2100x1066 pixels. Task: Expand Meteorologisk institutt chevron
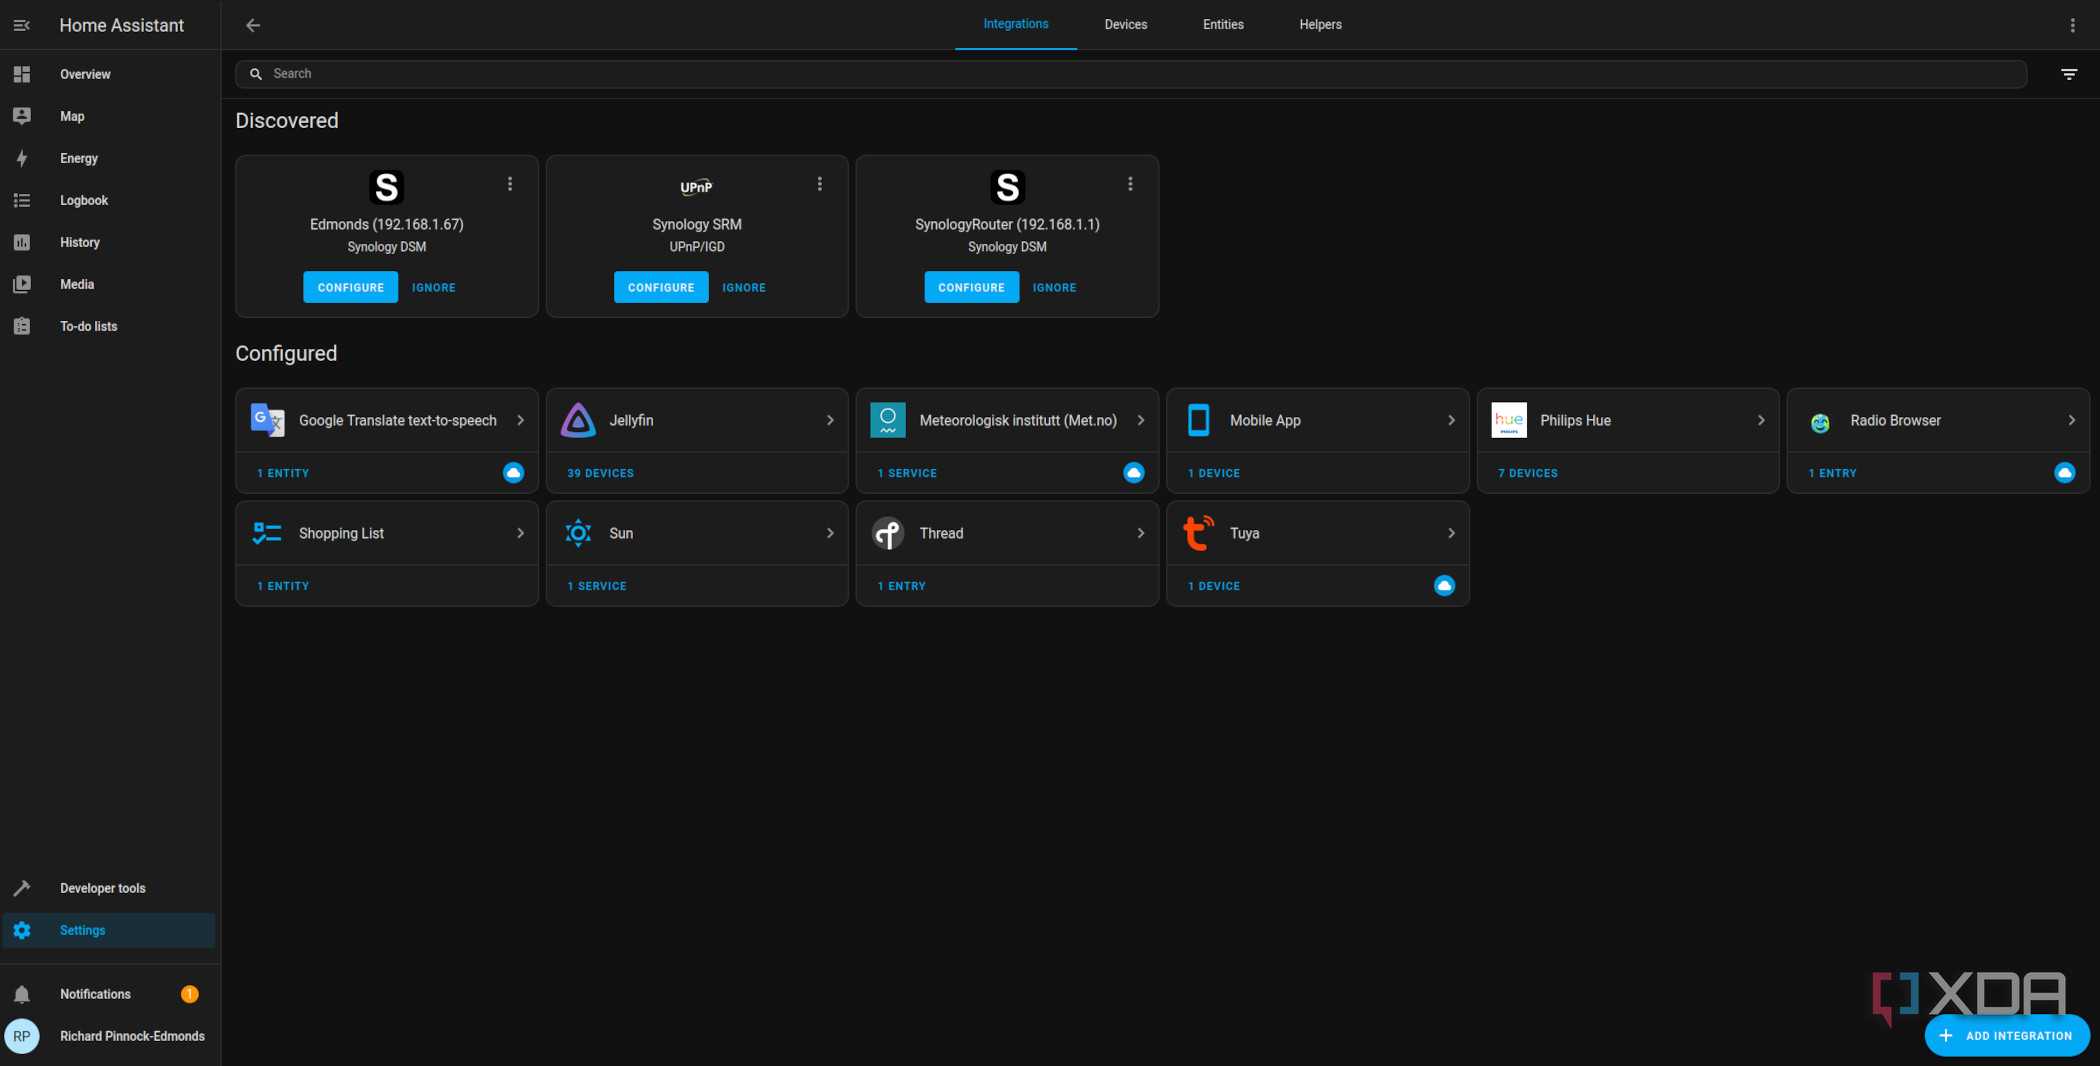click(x=1140, y=420)
